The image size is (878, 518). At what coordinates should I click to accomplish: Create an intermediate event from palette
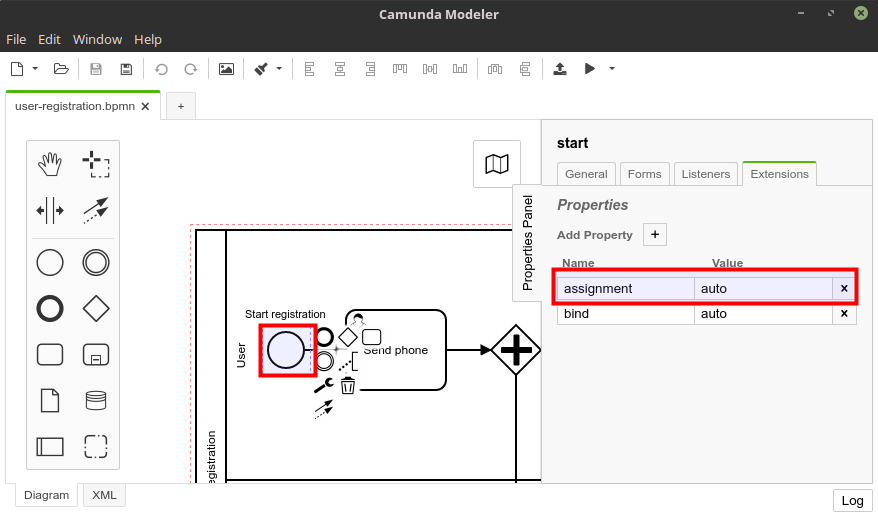click(96, 263)
